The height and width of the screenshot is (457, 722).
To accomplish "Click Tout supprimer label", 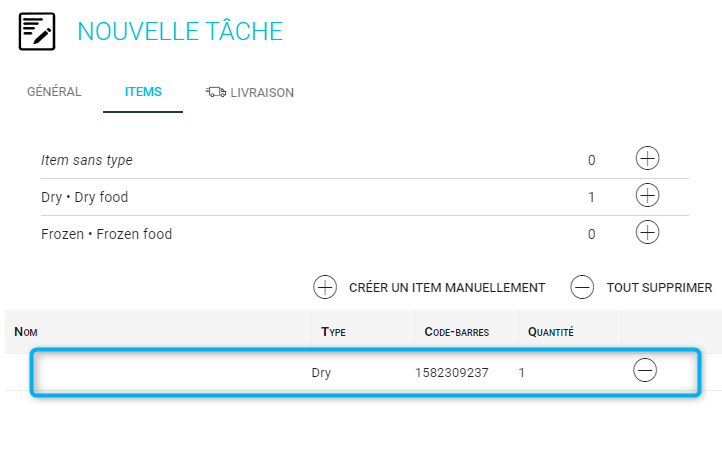I will pyautogui.click(x=659, y=288).
